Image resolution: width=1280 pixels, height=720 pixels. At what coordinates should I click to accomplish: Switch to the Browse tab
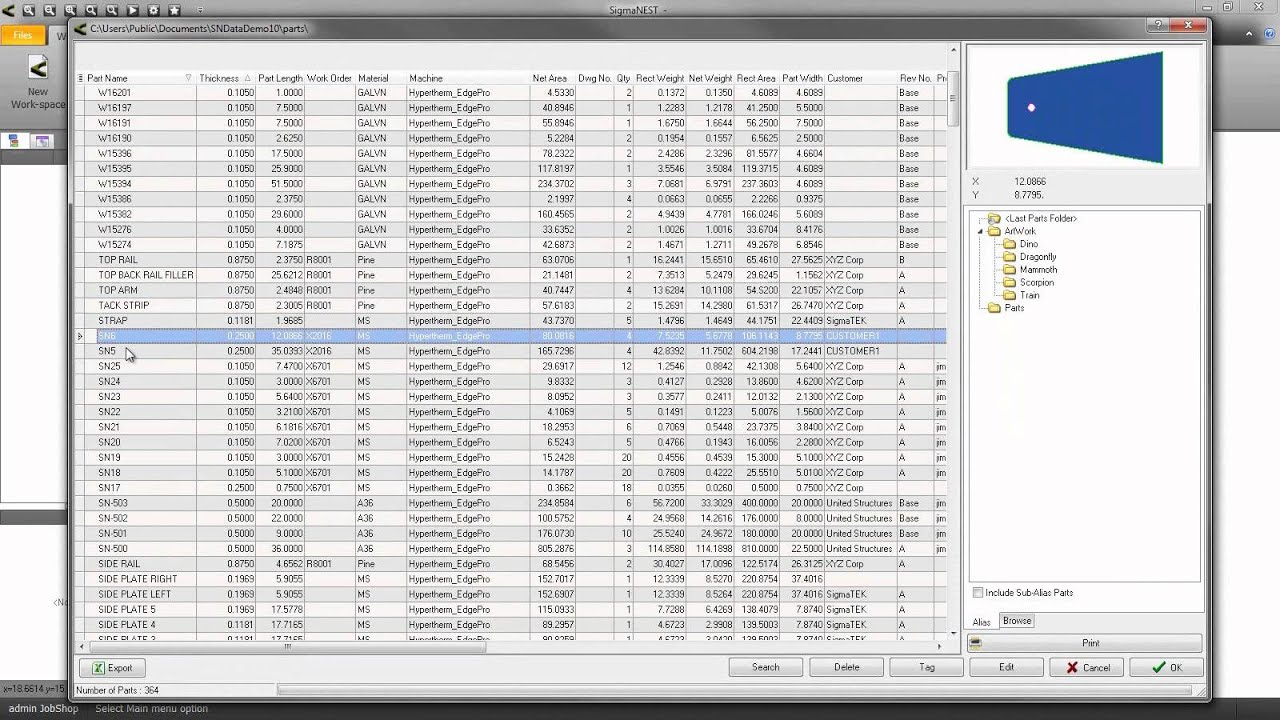point(1017,621)
